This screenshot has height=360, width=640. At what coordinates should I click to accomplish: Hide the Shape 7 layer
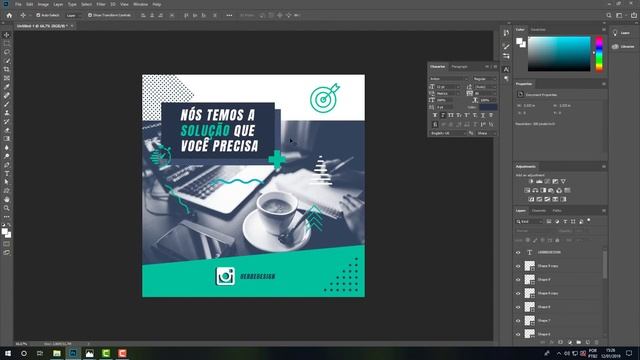coord(518,321)
